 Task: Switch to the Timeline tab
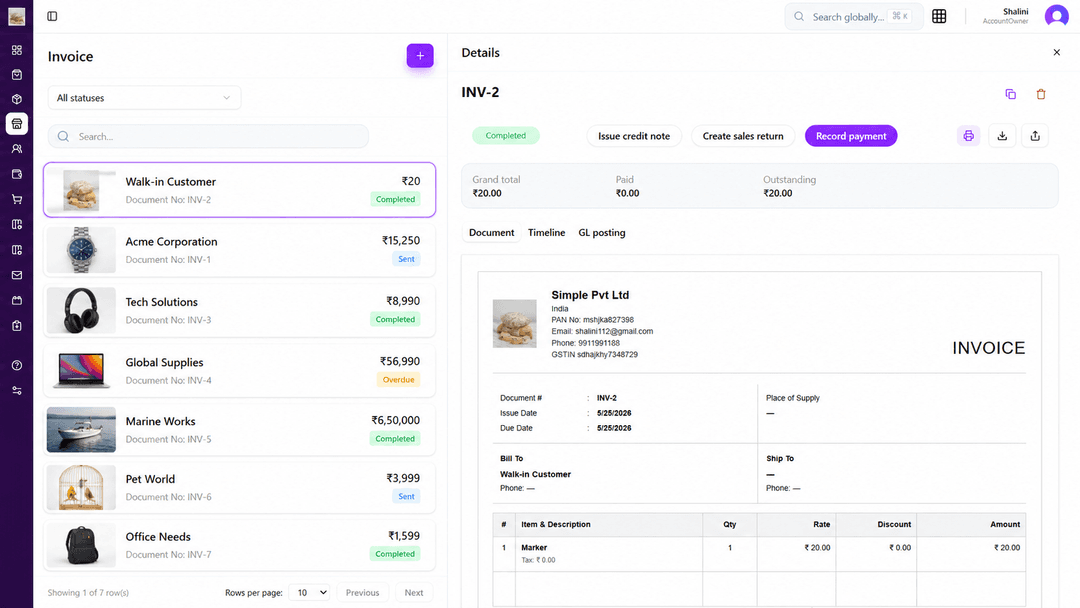pyautogui.click(x=546, y=233)
